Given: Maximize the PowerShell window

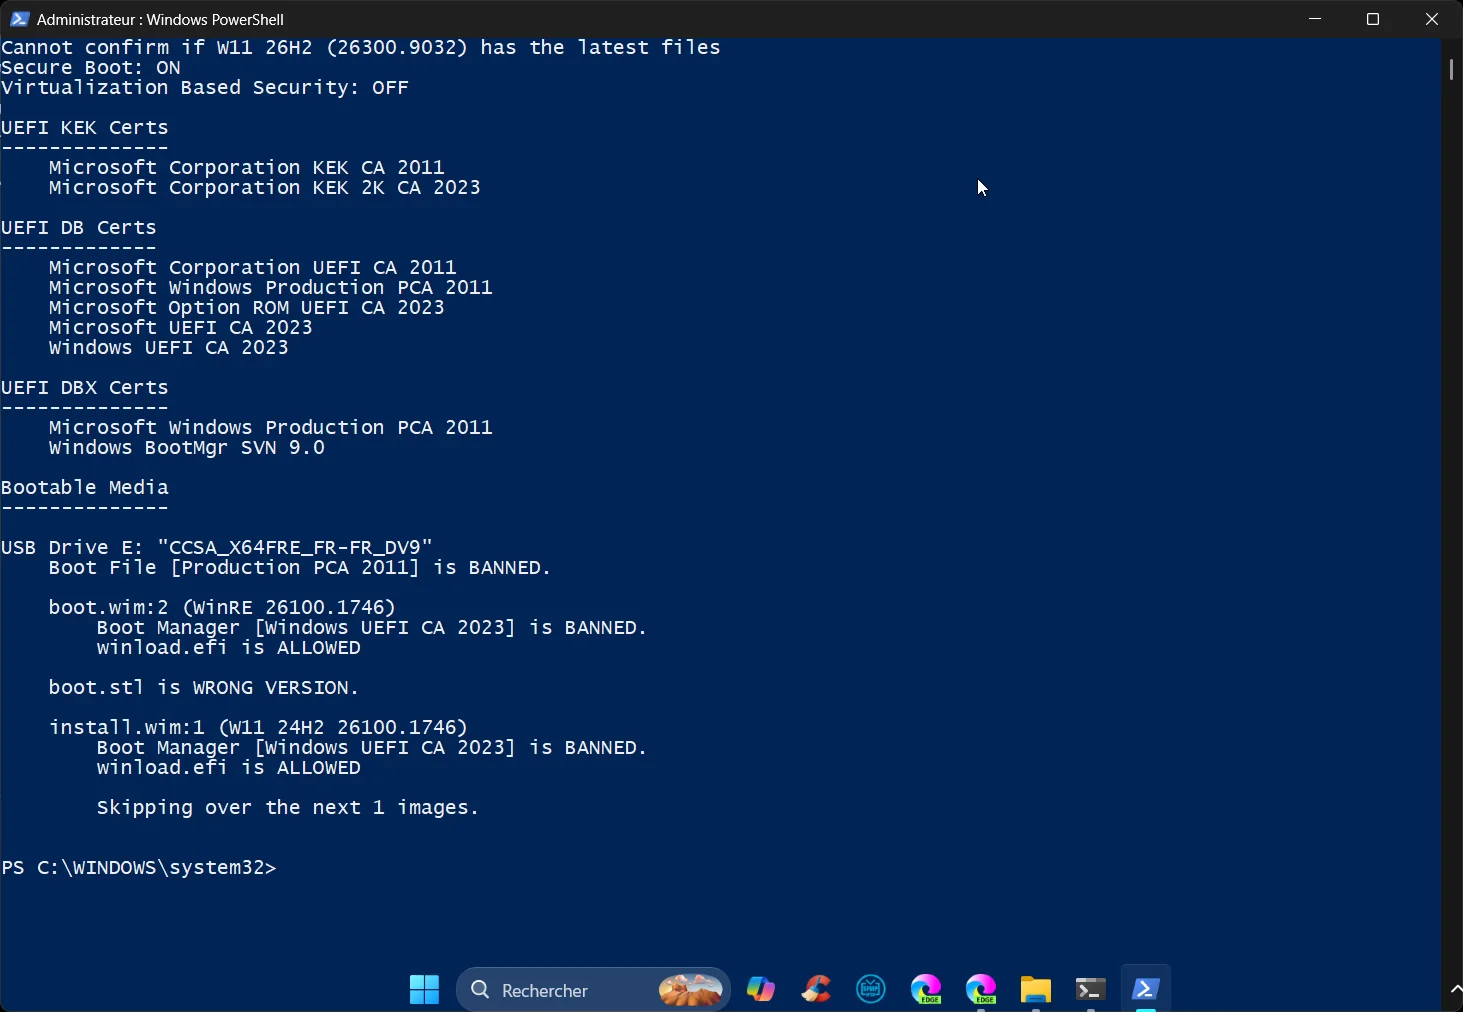Looking at the screenshot, I should [x=1373, y=19].
